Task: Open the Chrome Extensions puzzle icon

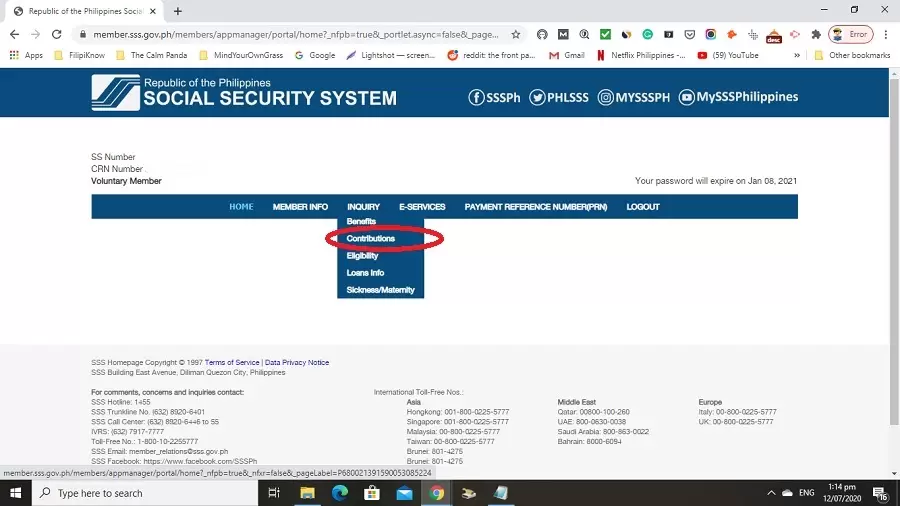Action: click(x=816, y=34)
